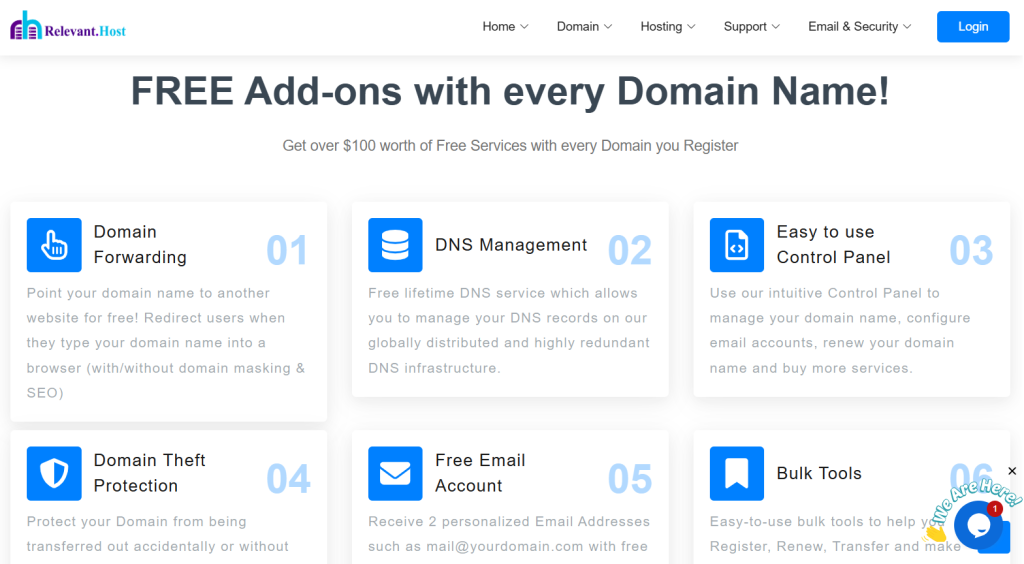Expand the Domain dropdown menu
The image size is (1024, 564).
pos(584,27)
